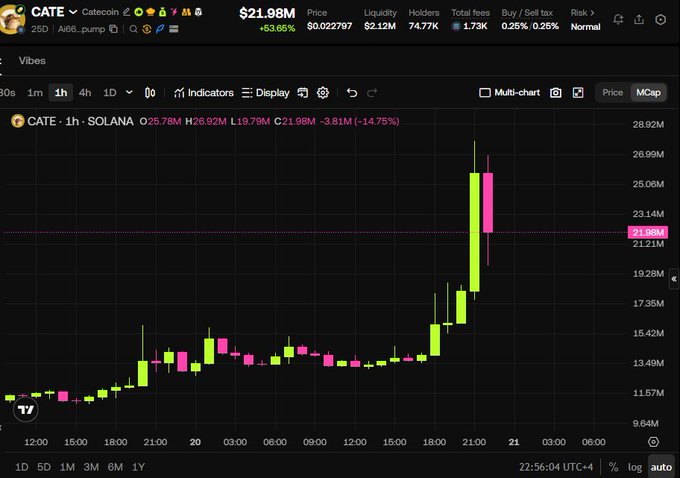Set date range to 6M

[115, 467]
